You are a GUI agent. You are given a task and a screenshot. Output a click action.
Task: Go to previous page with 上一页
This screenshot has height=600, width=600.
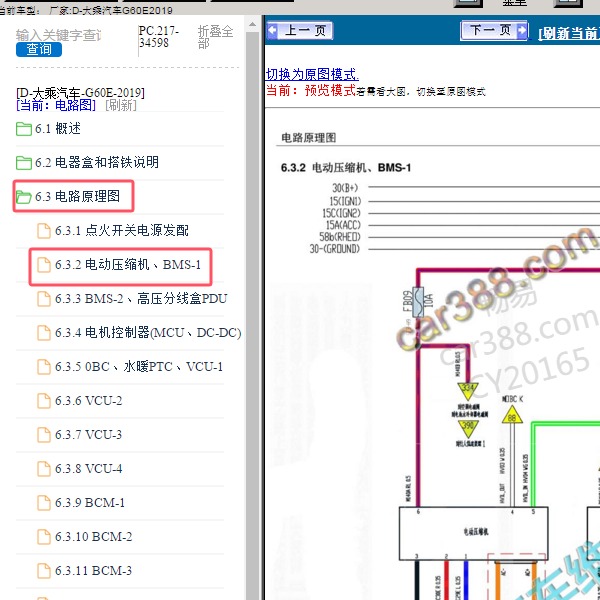pos(300,30)
